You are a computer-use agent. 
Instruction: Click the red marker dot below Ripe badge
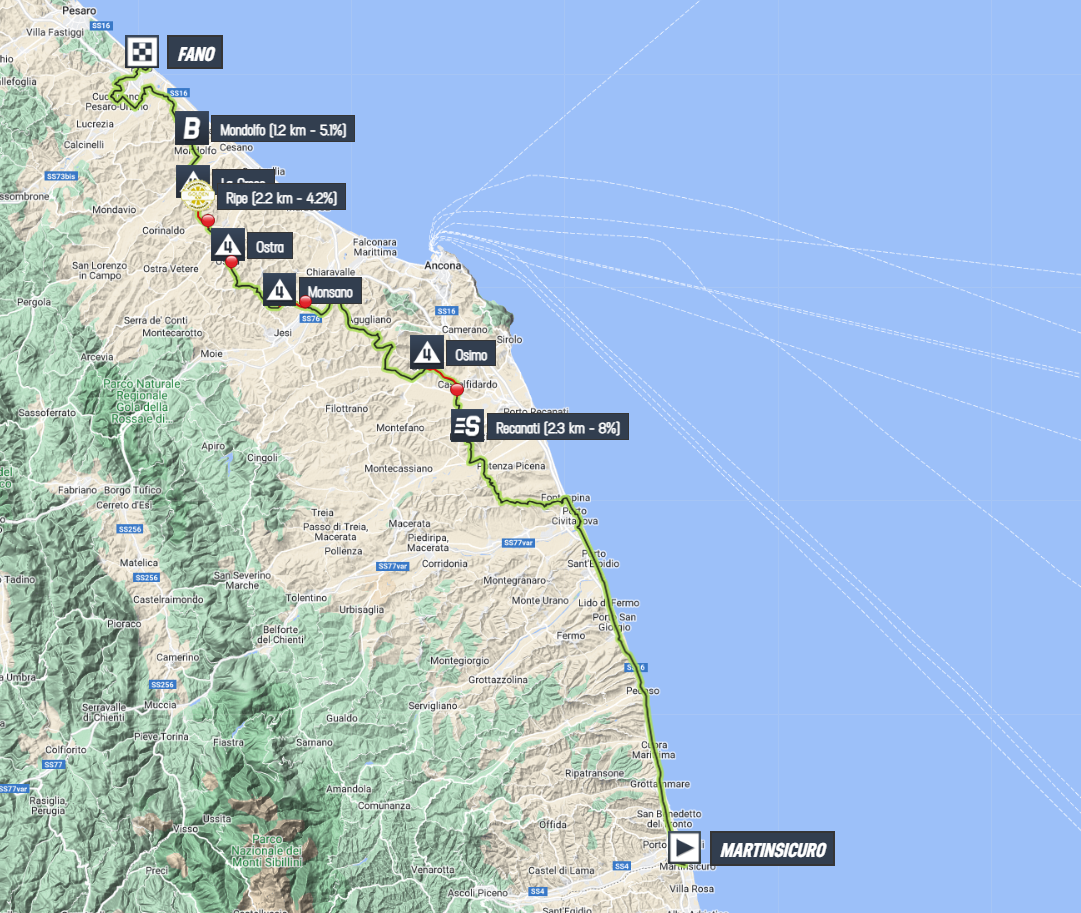pos(208,220)
